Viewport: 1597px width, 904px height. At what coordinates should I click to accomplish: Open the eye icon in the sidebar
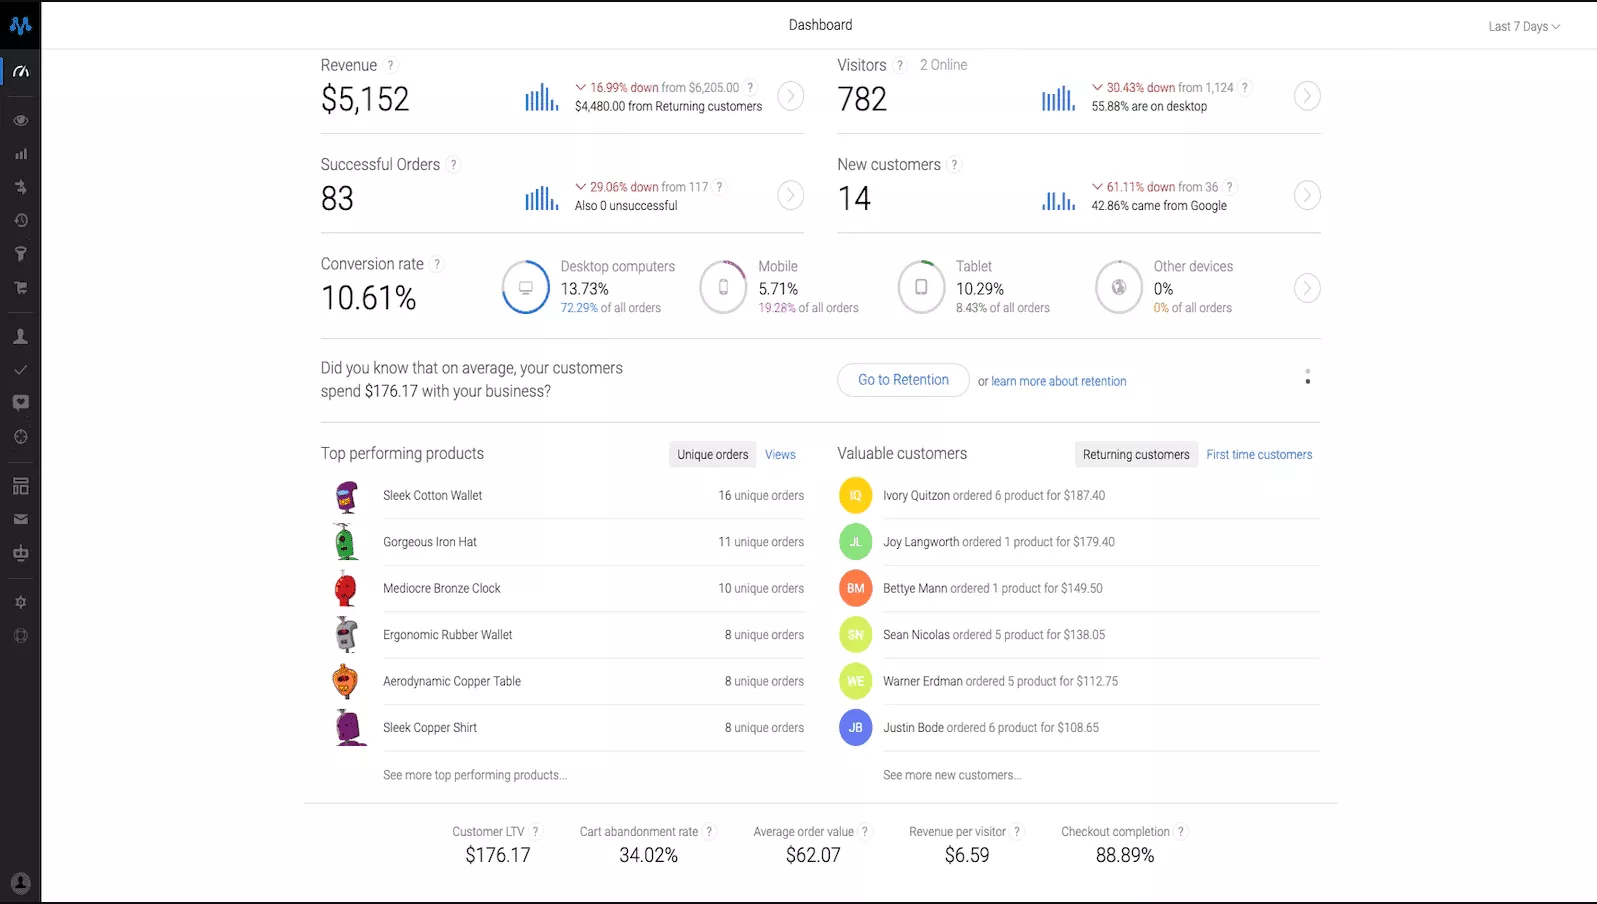pyautogui.click(x=20, y=120)
